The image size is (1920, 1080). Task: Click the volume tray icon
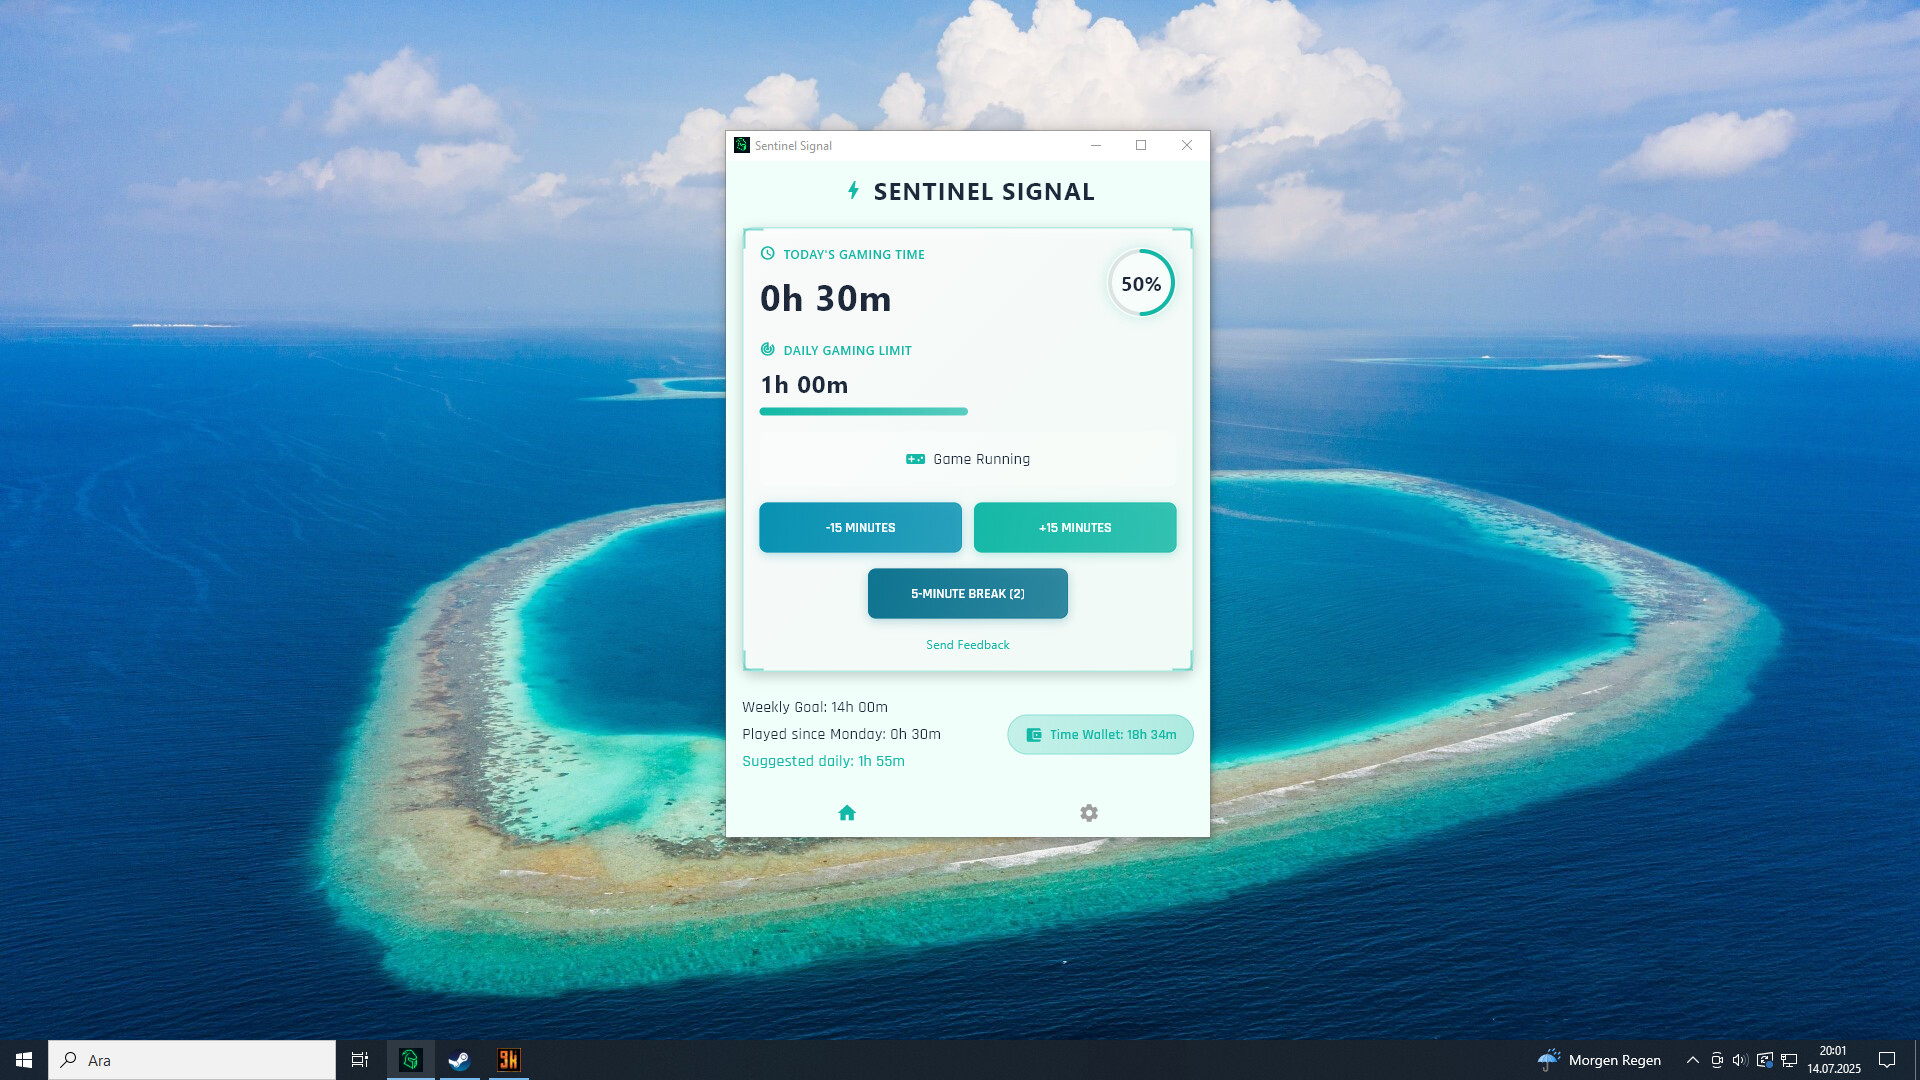click(1740, 1060)
